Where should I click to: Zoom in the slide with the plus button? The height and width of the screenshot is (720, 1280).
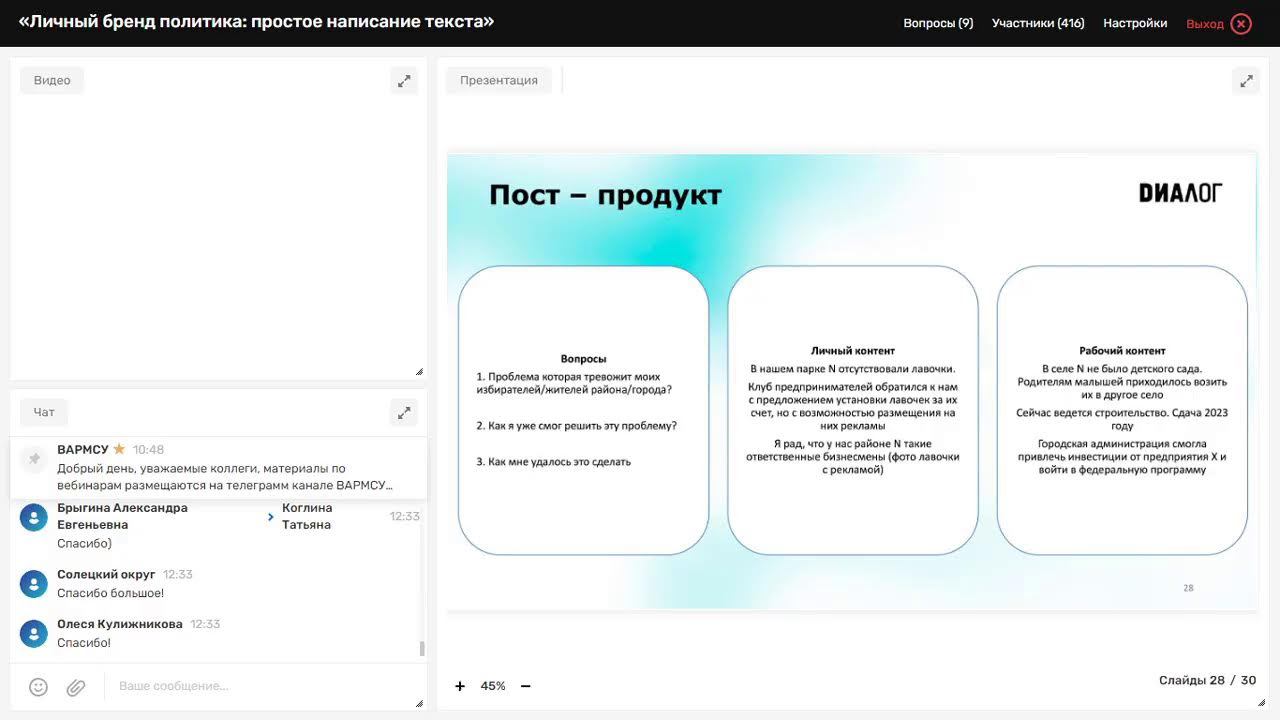[x=460, y=686]
